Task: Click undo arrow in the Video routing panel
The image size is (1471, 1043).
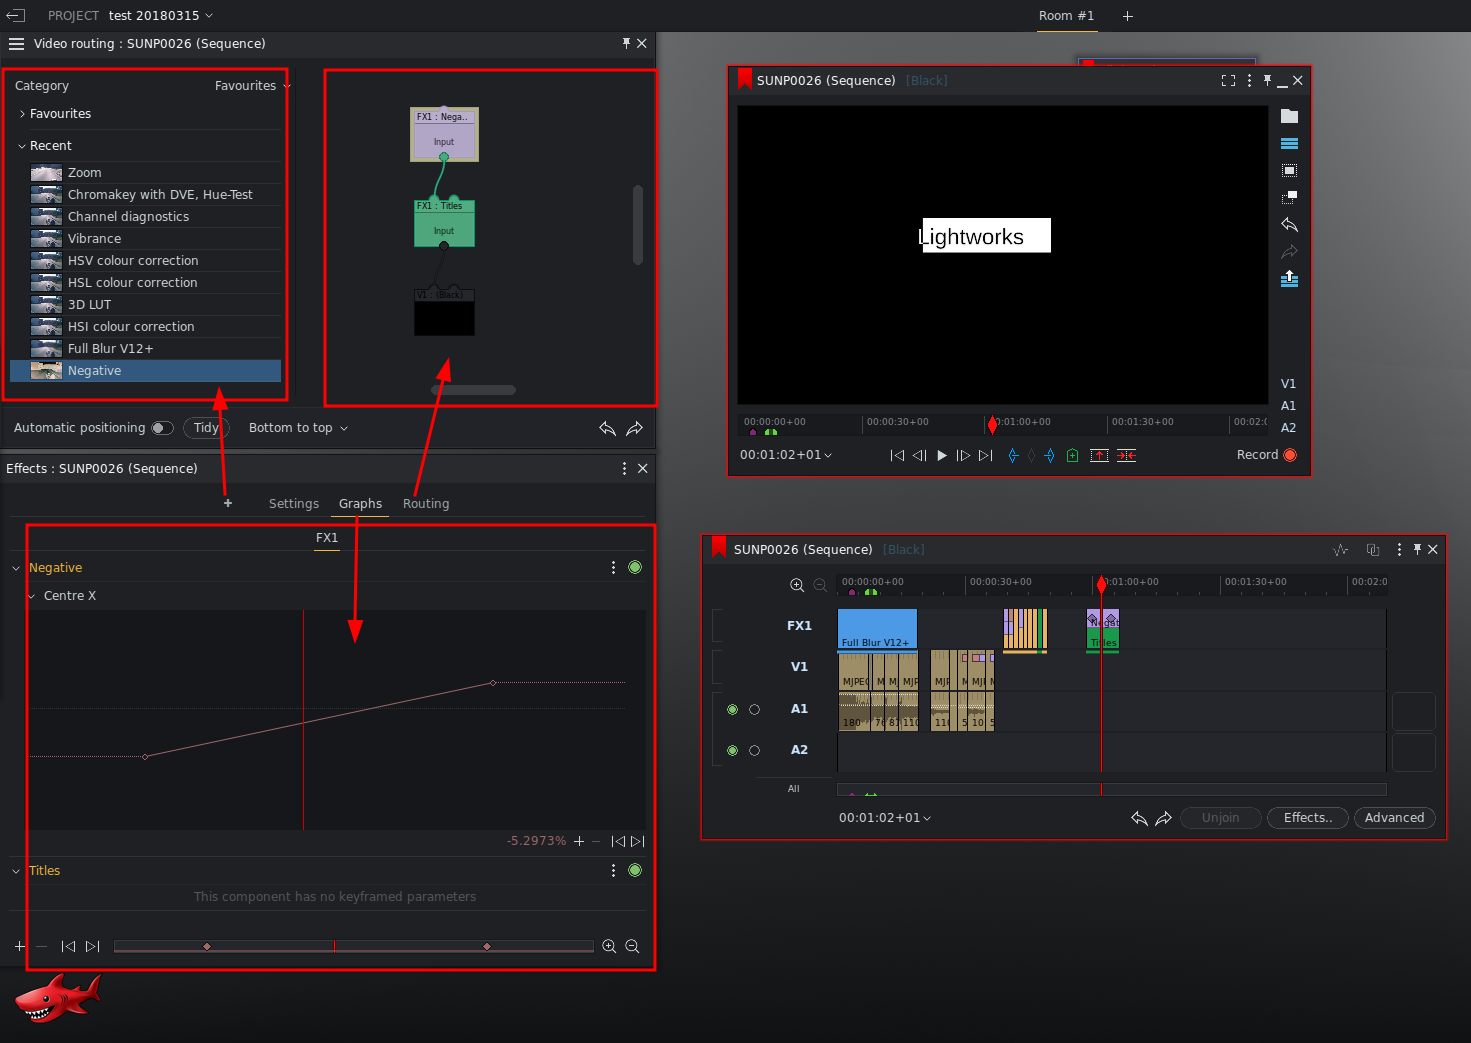Action: 607,428
